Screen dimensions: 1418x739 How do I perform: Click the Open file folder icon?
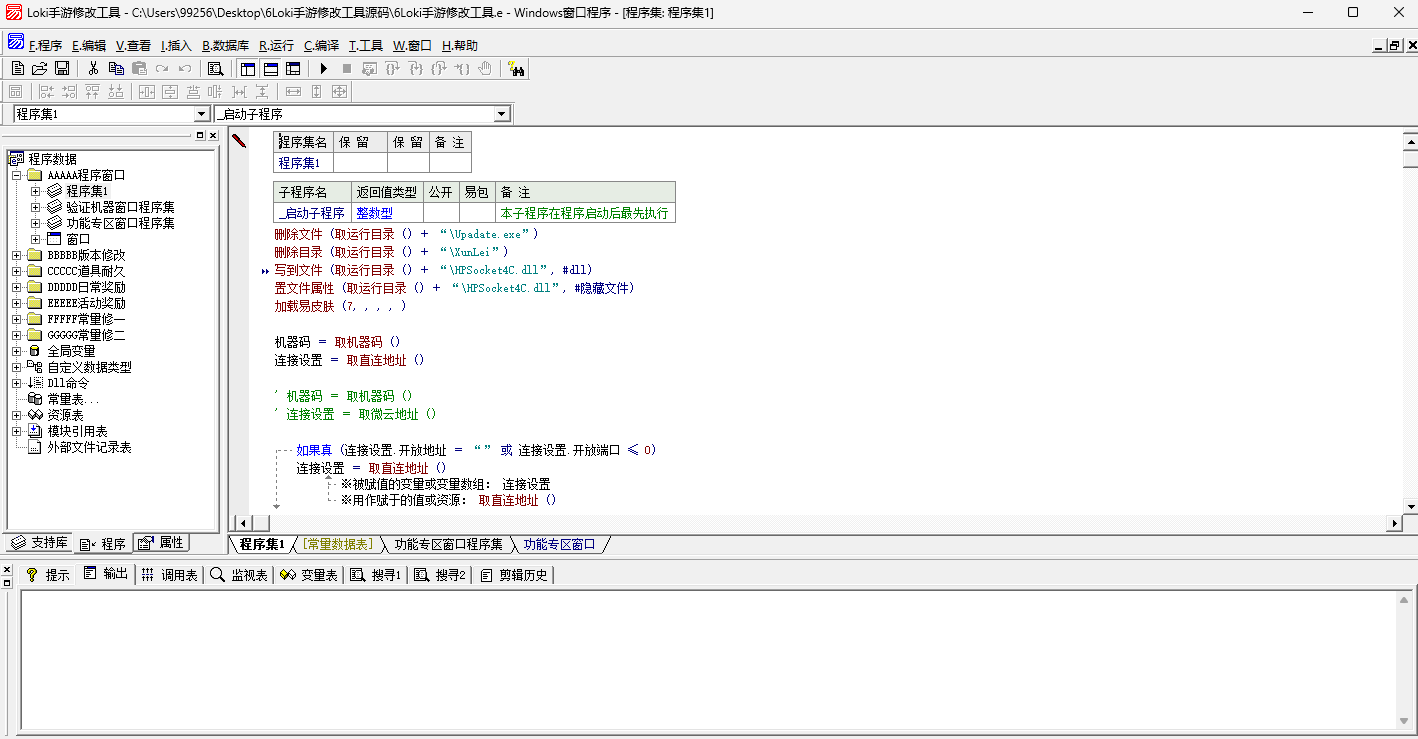coord(39,68)
